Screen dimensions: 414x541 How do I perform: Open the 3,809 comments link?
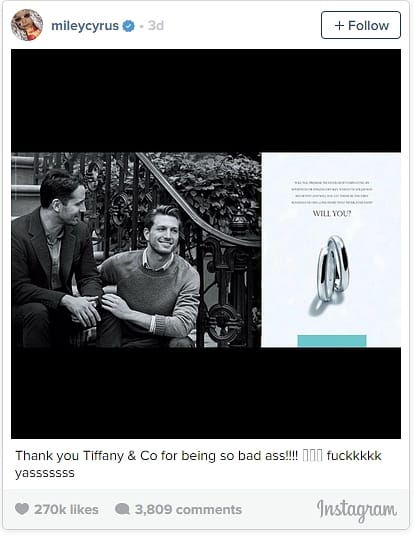[188, 510]
